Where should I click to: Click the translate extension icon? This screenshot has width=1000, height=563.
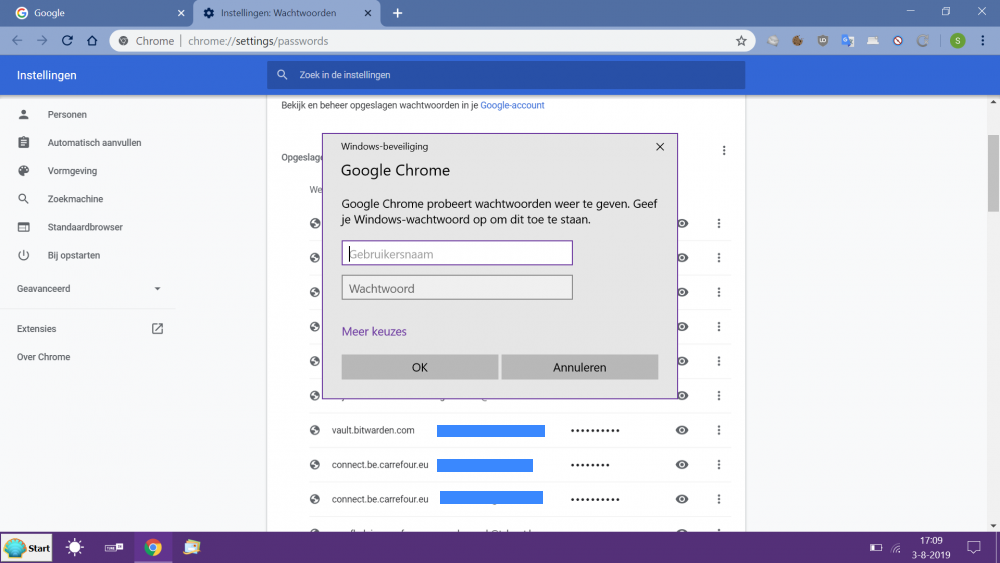coord(848,41)
